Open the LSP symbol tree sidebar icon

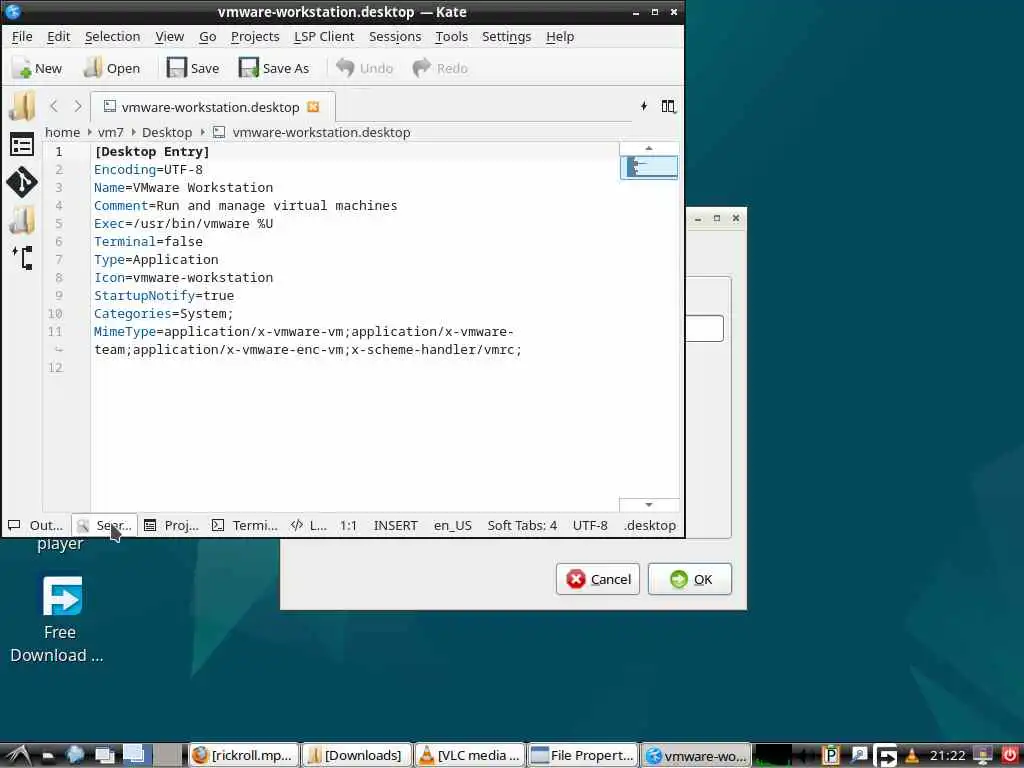[22, 257]
